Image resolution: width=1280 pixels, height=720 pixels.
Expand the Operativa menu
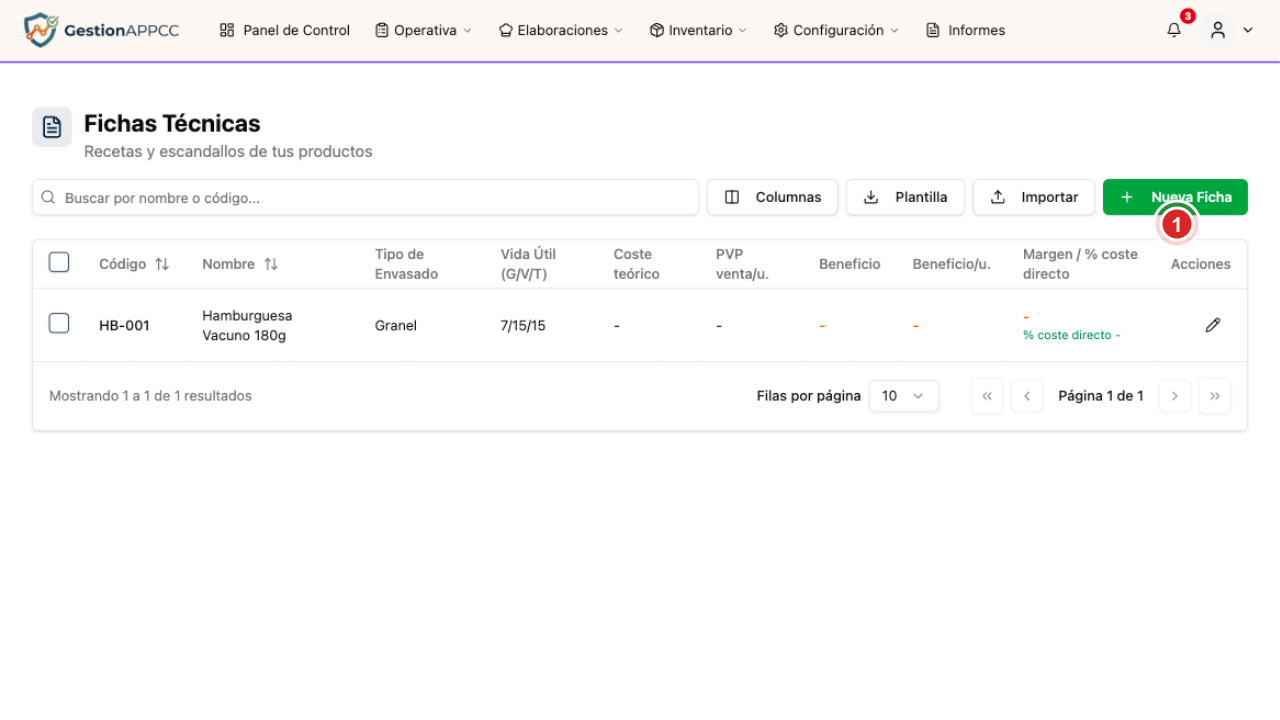coord(423,30)
